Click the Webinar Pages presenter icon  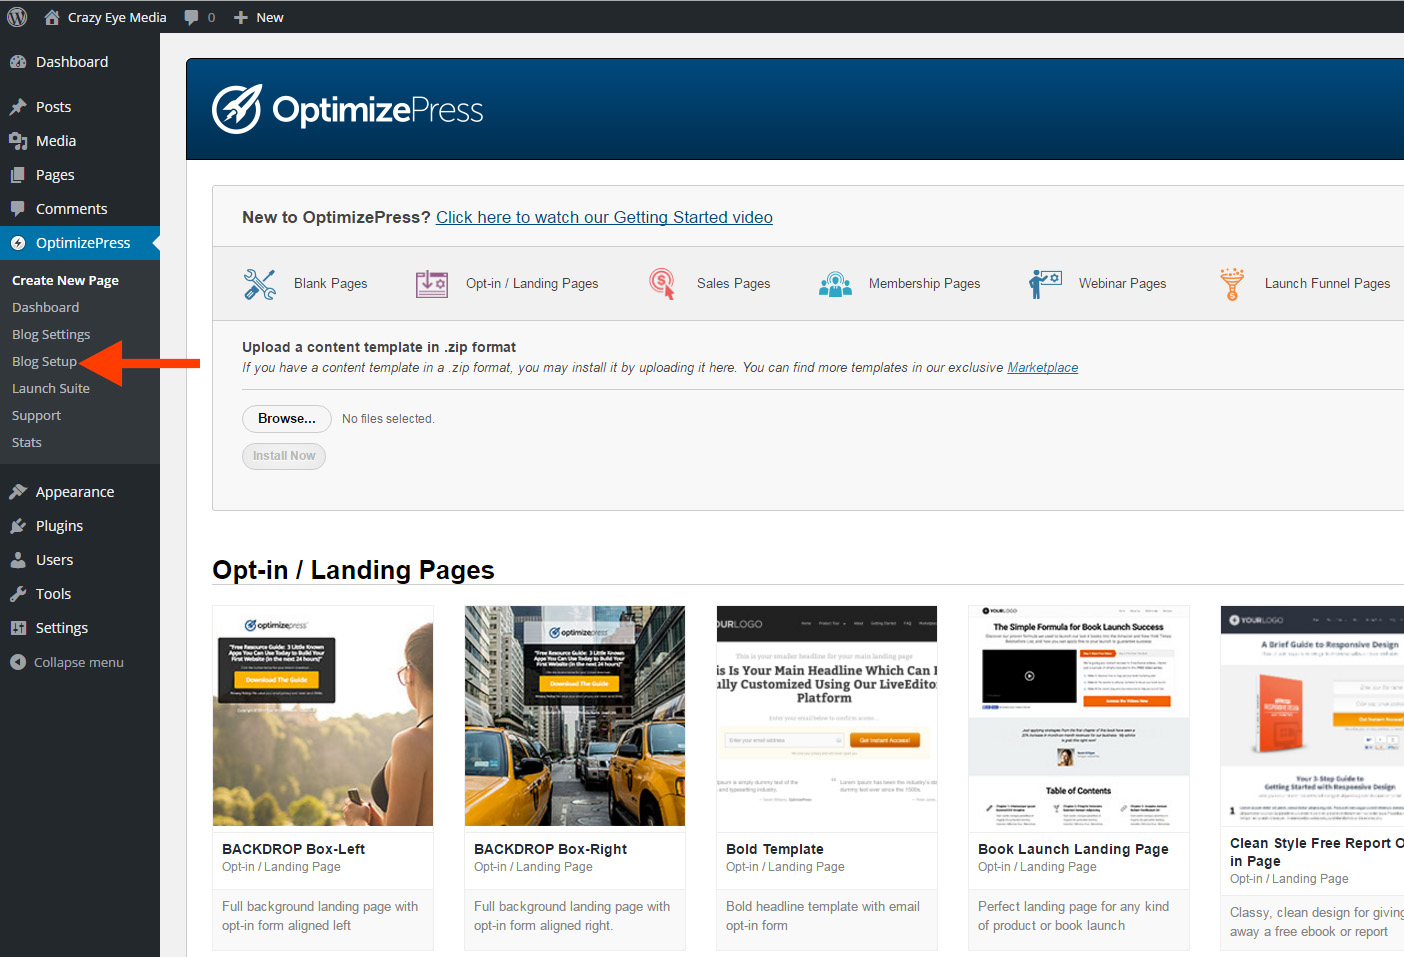(x=1045, y=284)
